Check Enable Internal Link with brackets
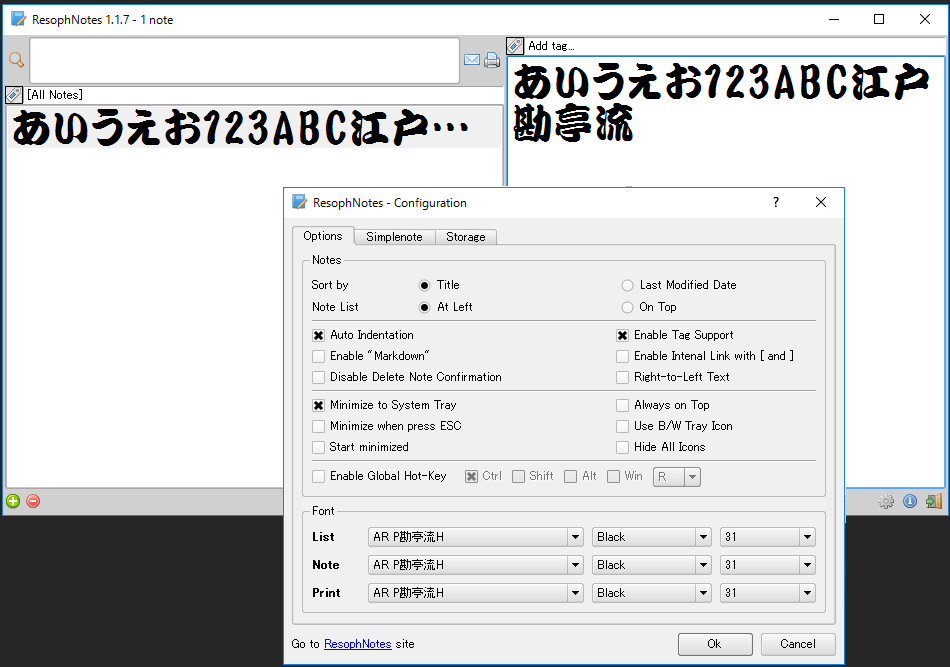The image size is (950, 667). pos(622,356)
